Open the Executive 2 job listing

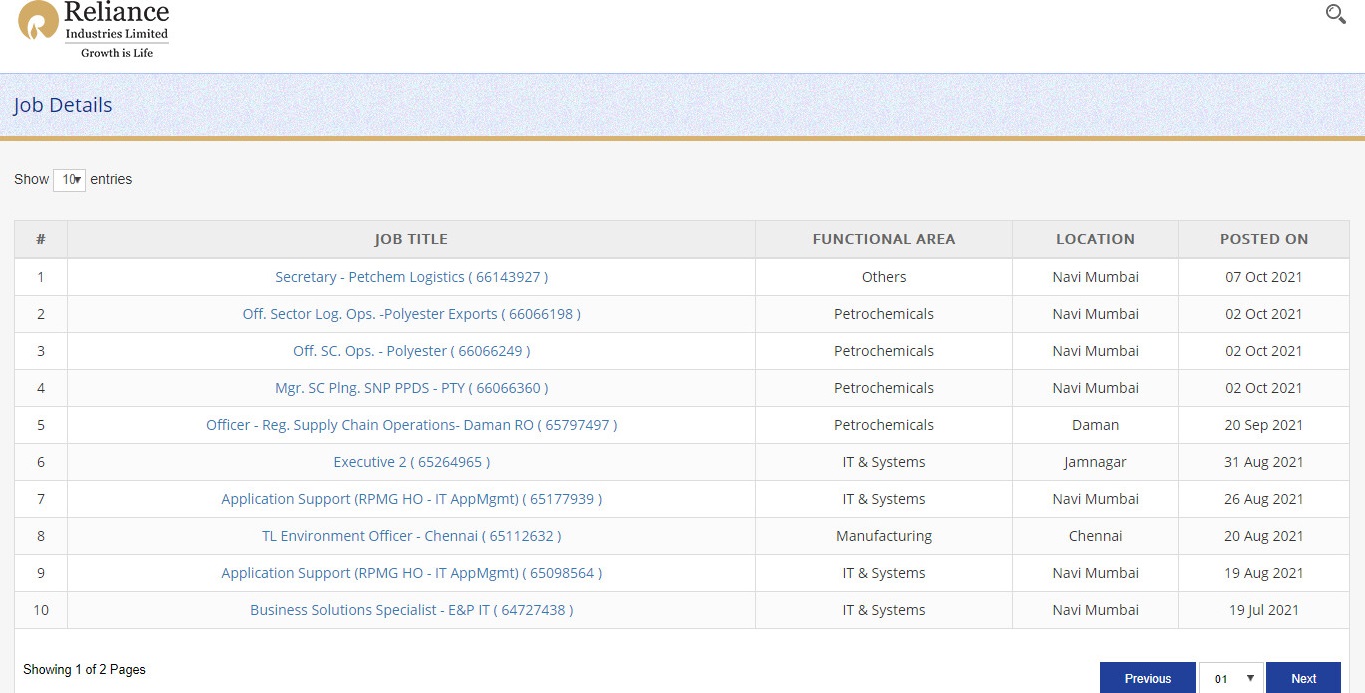click(411, 462)
